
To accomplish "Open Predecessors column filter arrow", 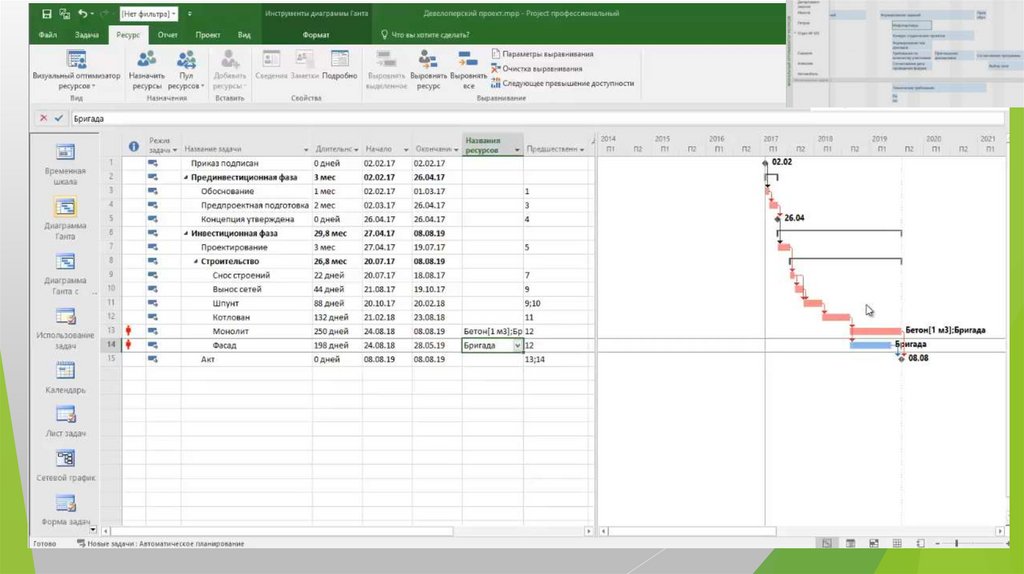I will coord(582,150).
